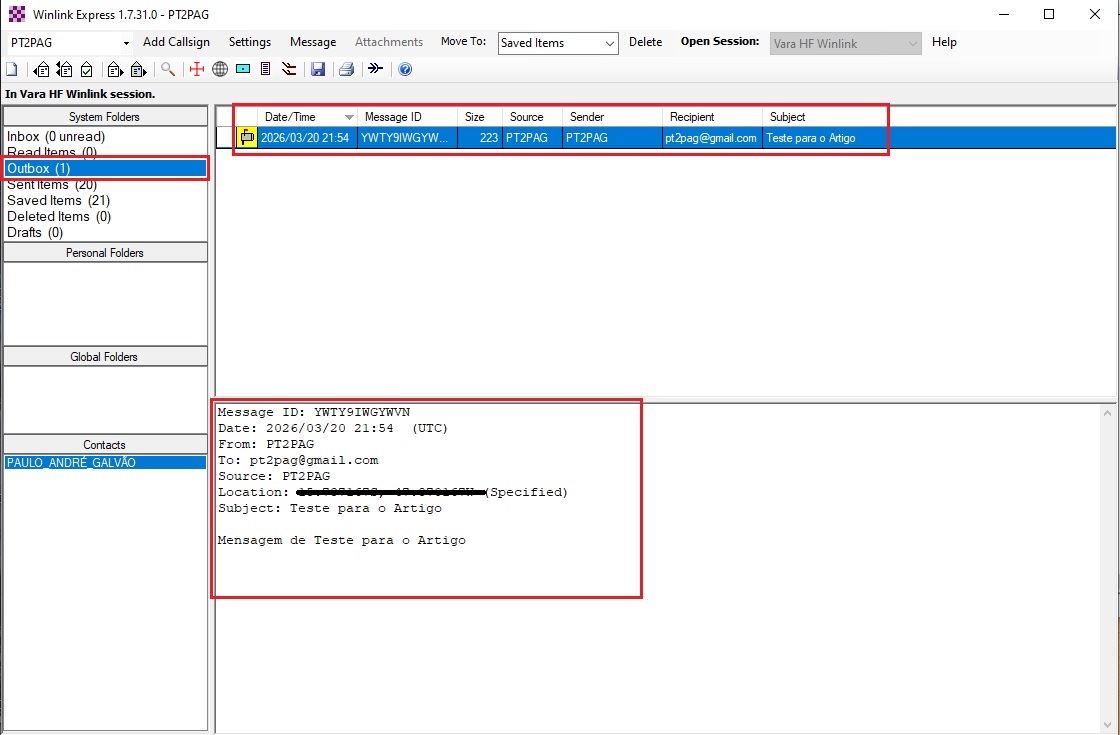Click the yellow message icon in Outbox row
Image resolution: width=1120 pixels, height=735 pixels.
(246, 138)
